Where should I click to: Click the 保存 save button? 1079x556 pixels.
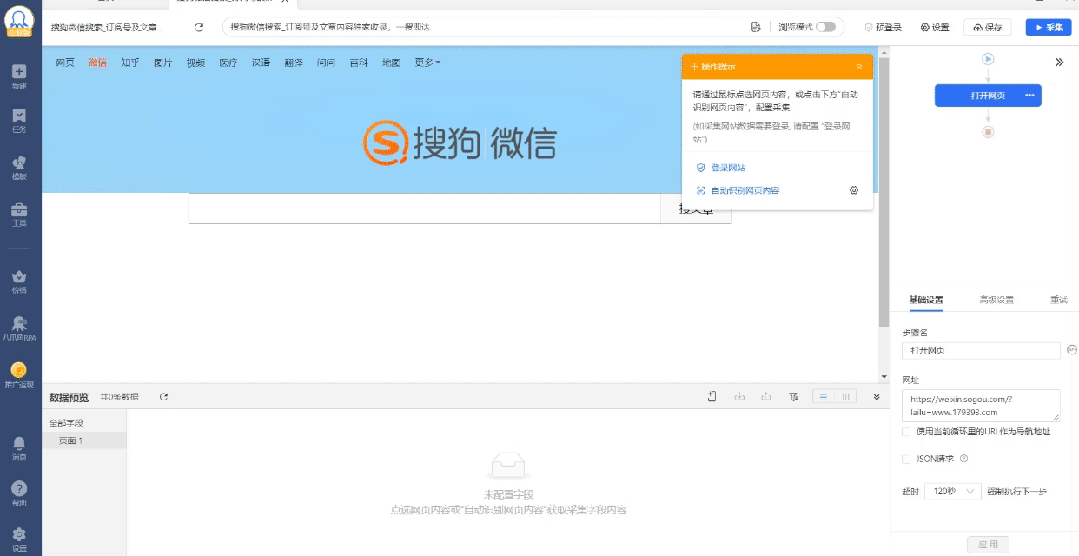tap(987, 27)
